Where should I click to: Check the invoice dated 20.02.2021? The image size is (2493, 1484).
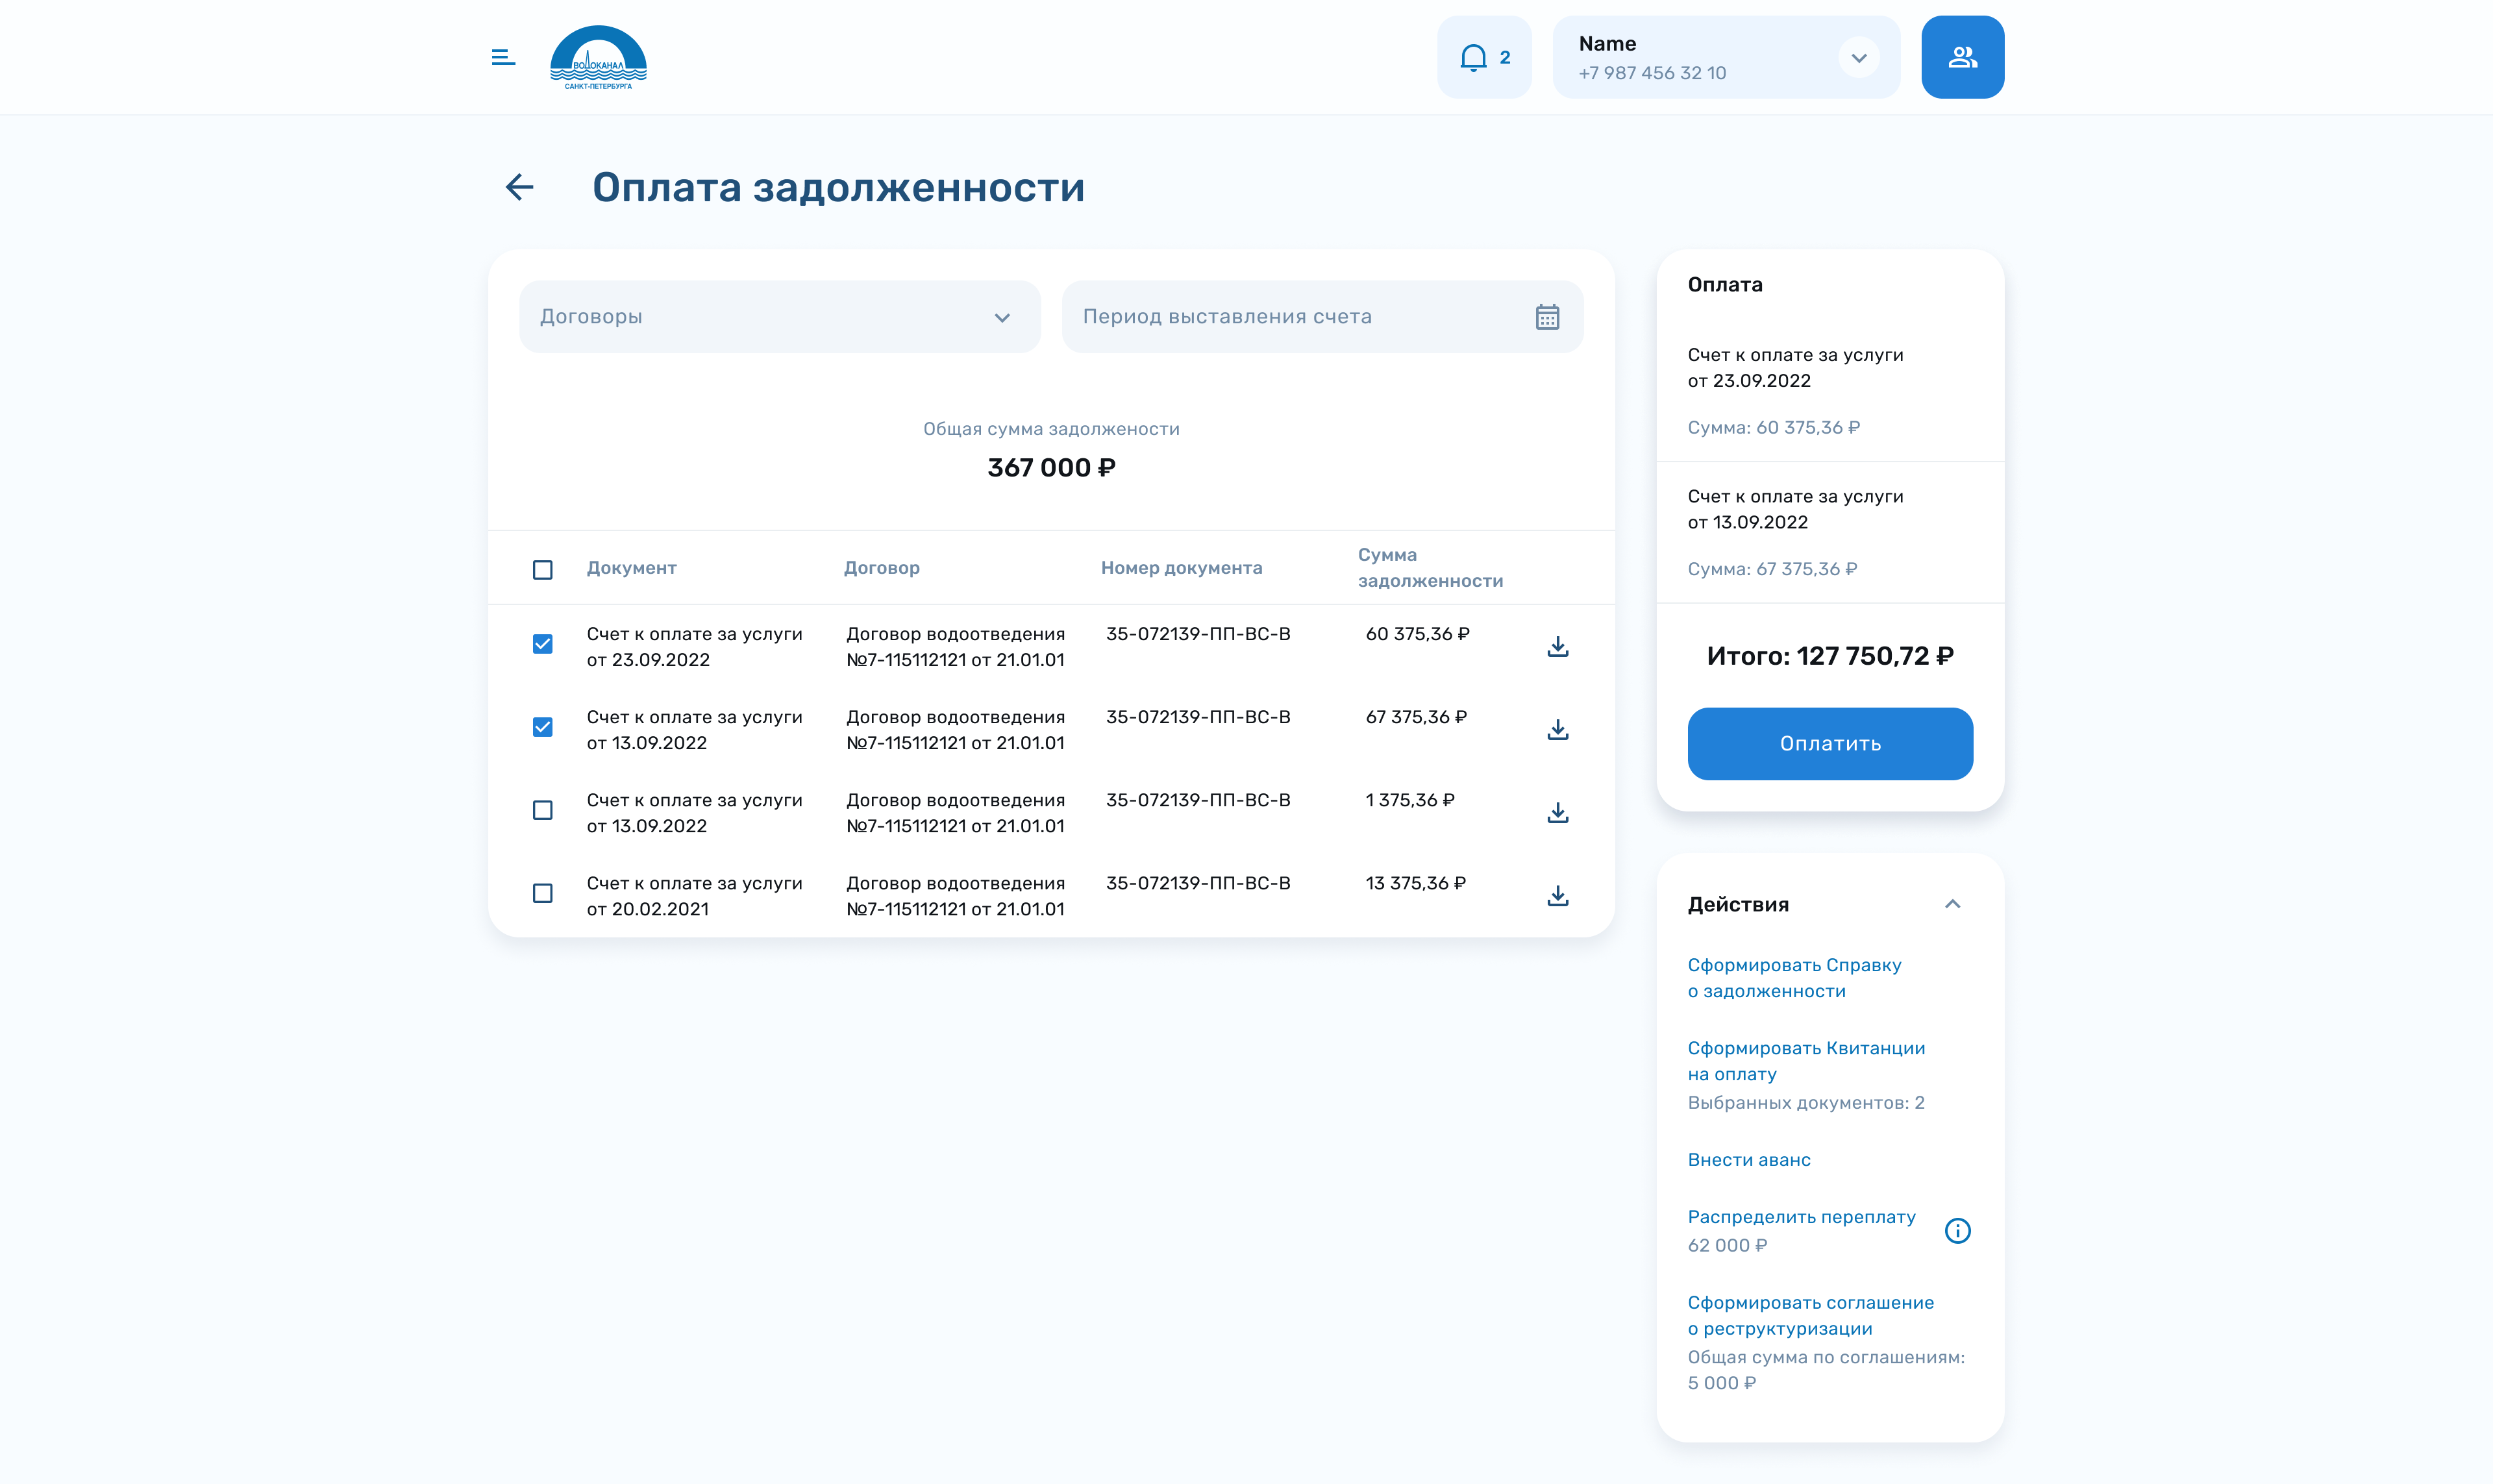pos(543,893)
